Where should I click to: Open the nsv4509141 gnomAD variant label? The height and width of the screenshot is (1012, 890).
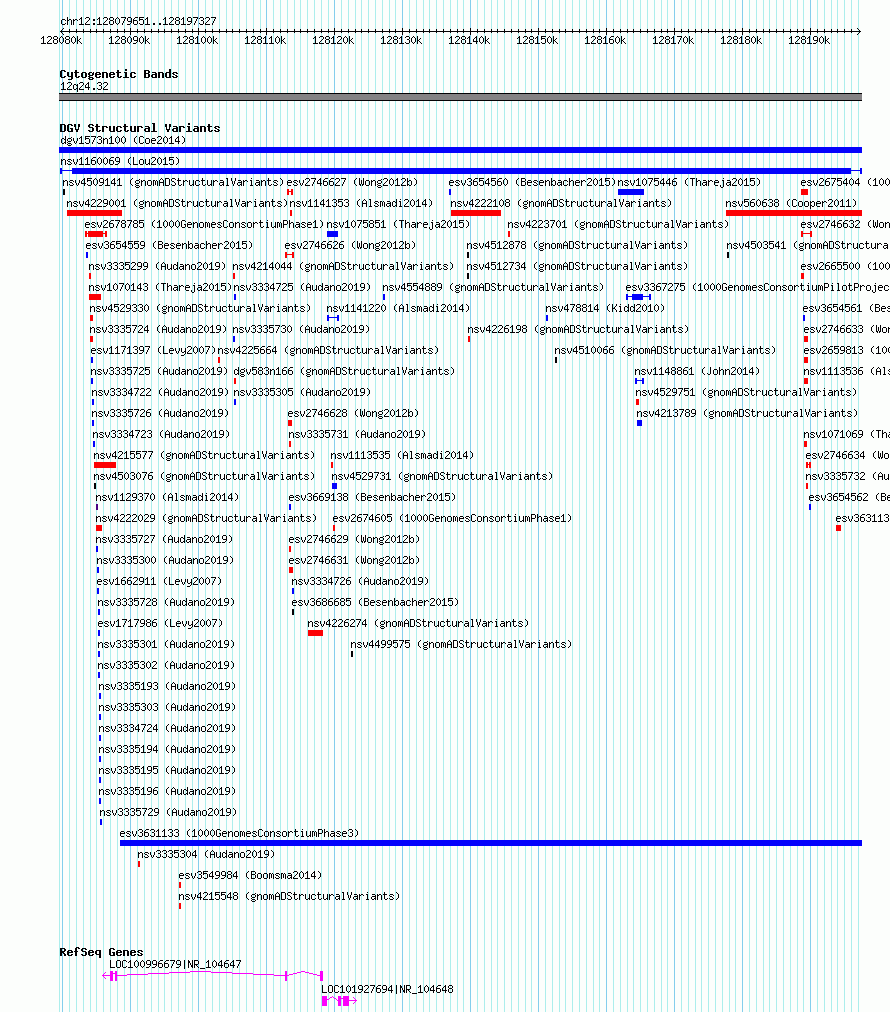tap(173, 182)
